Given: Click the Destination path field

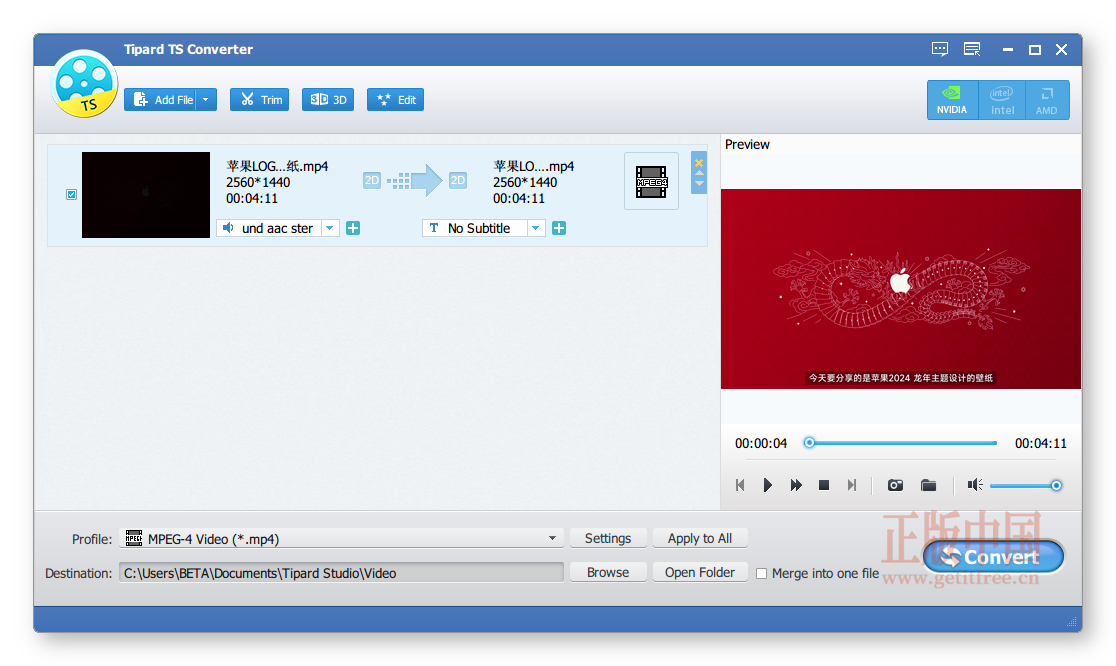Looking at the screenshot, I should point(342,573).
